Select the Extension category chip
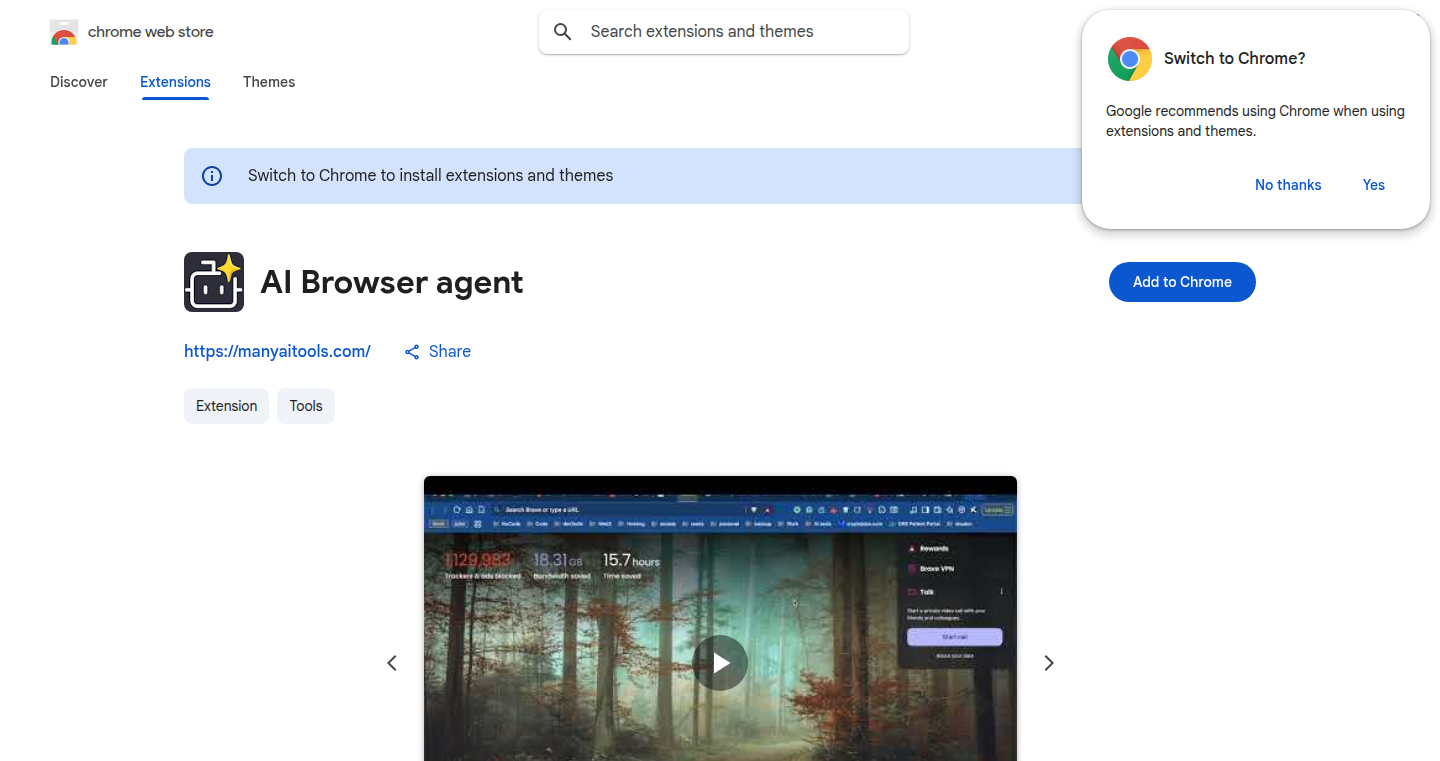 click(226, 406)
